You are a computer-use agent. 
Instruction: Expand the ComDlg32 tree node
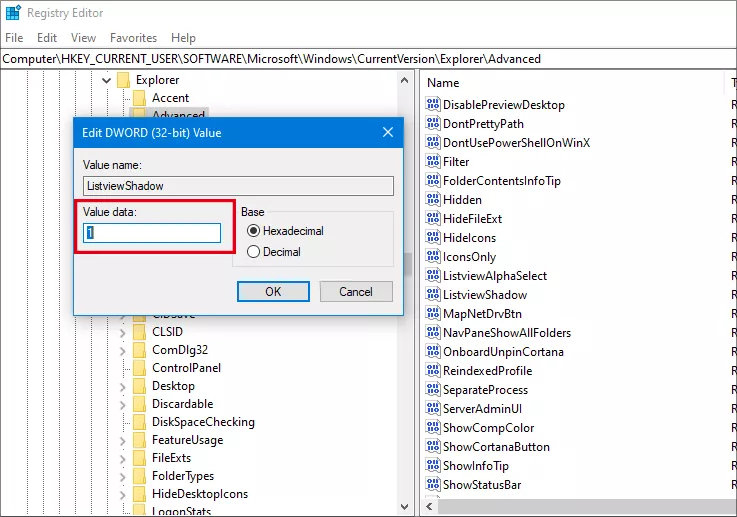coord(122,351)
